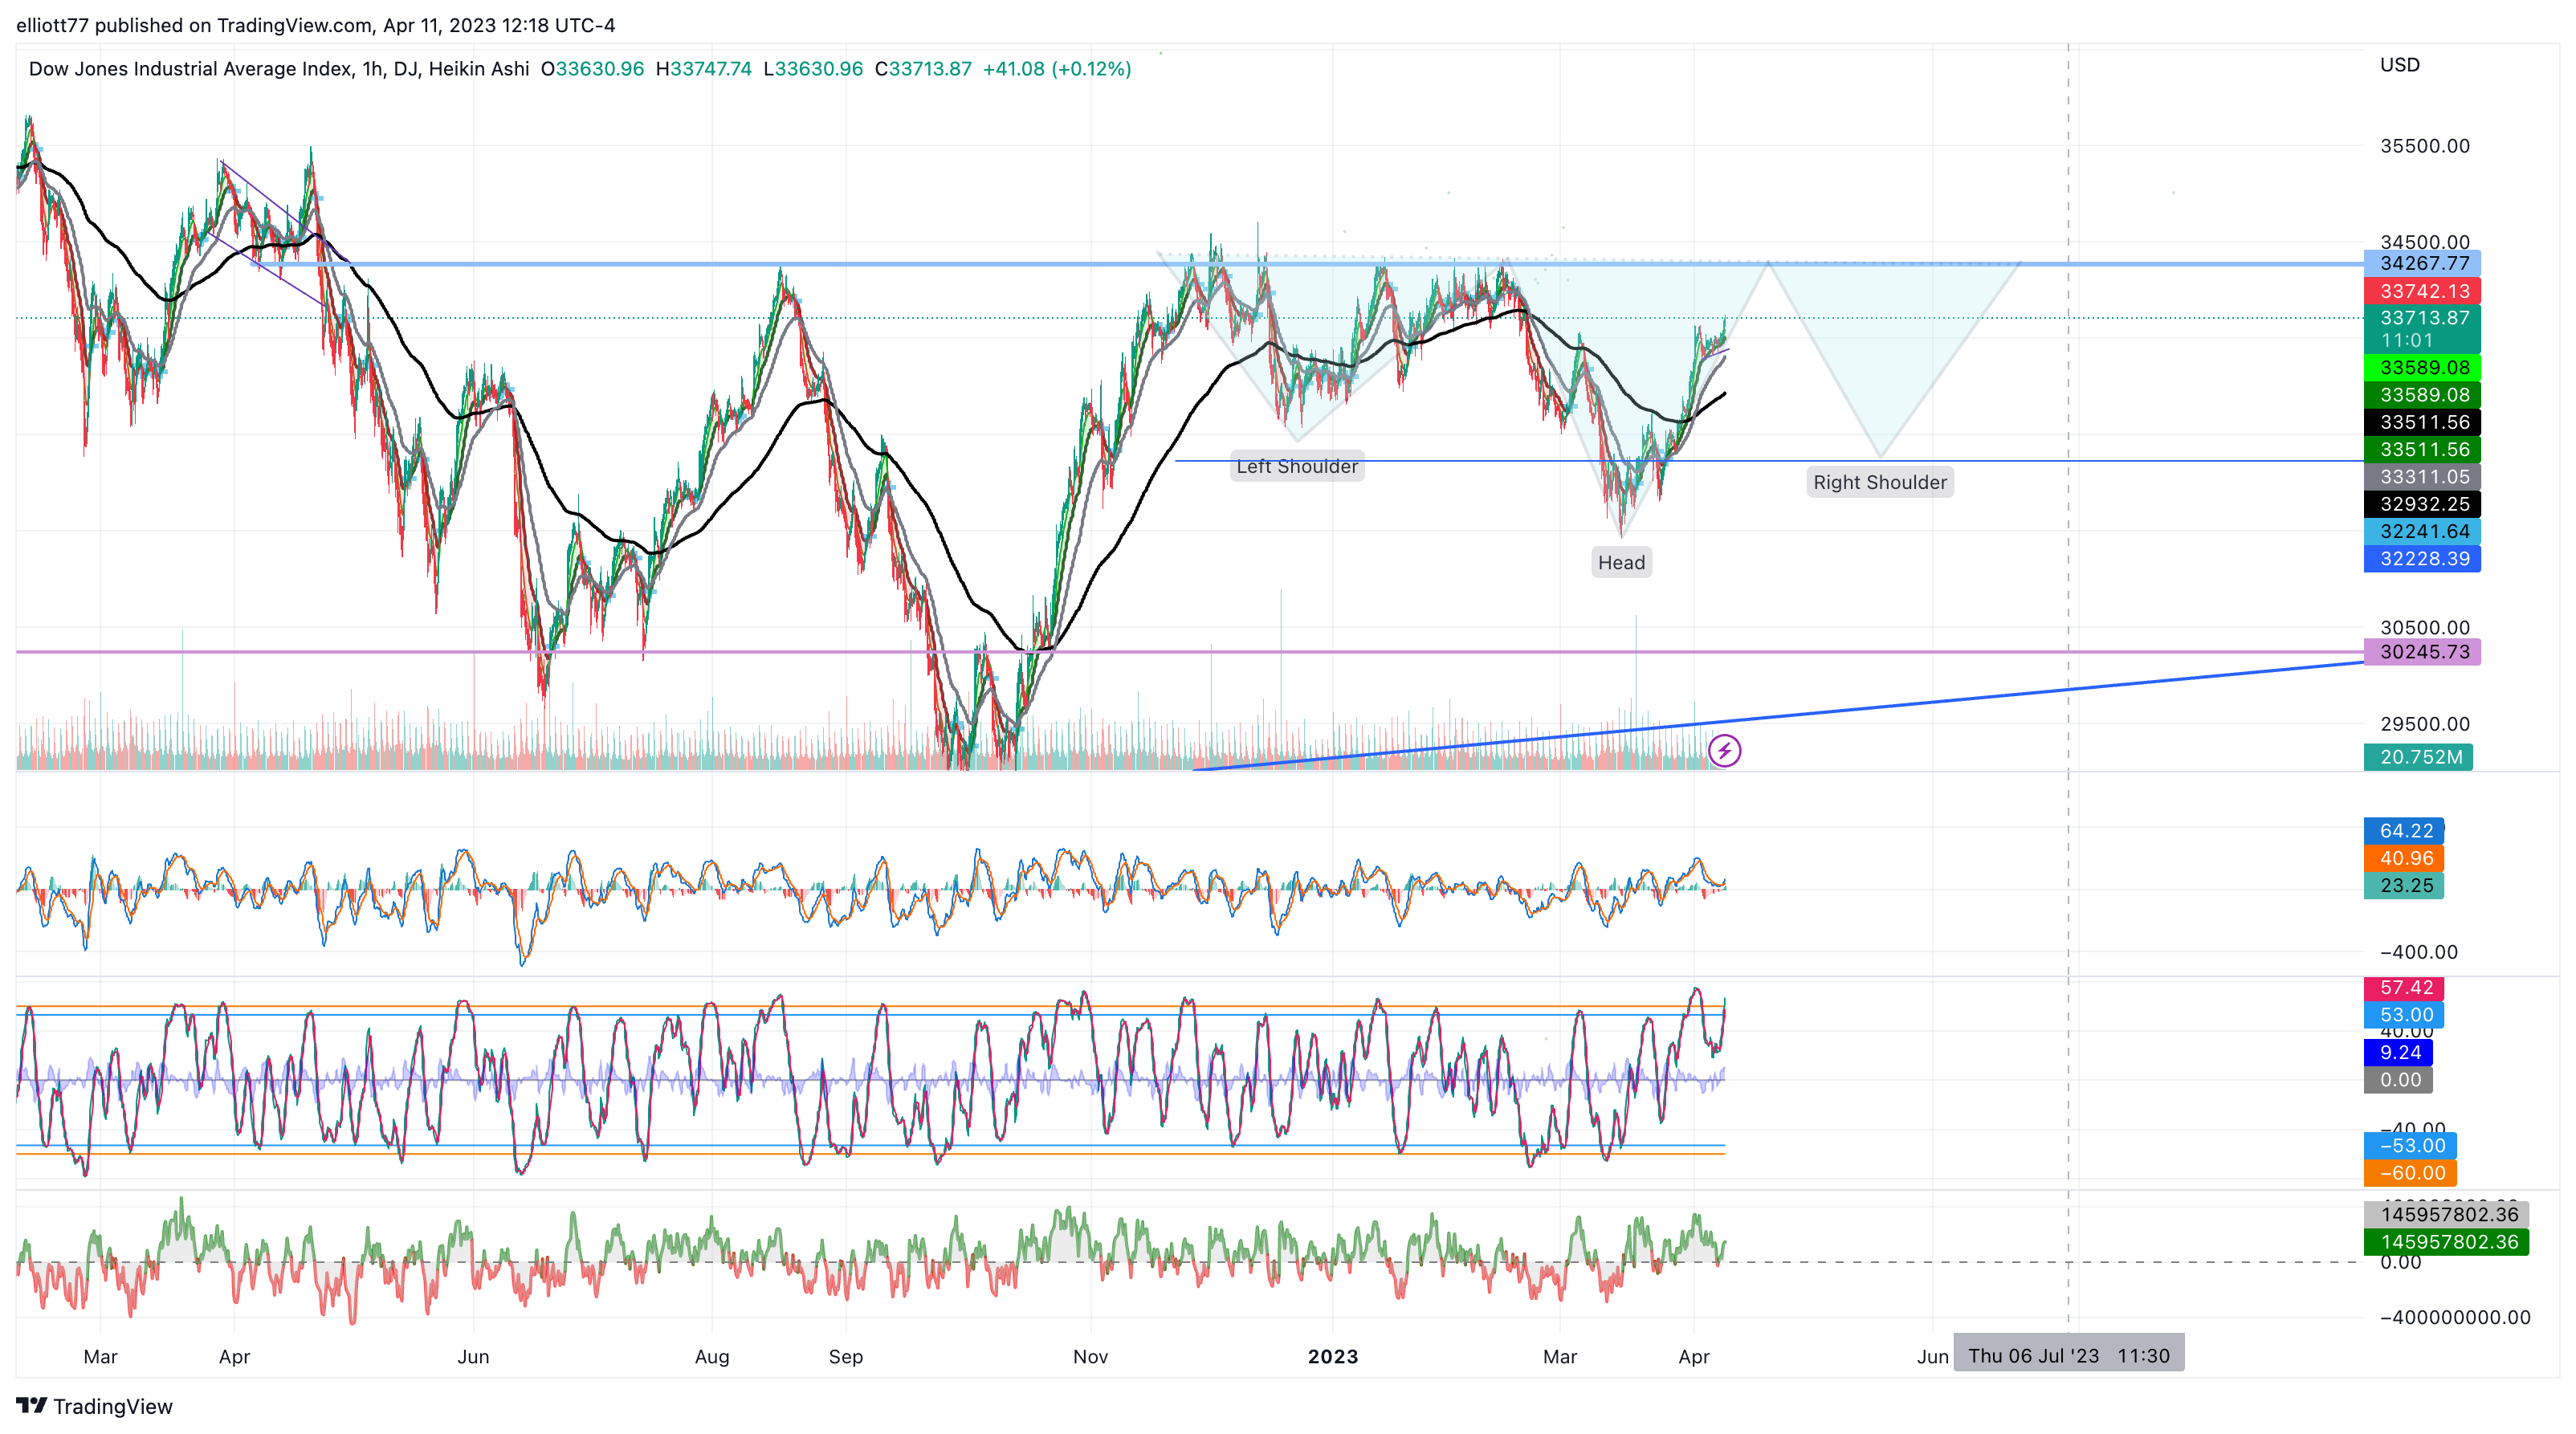Image resolution: width=2576 pixels, height=1434 pixels.
Task: Click the Thu 06 Jul '23 time marker
Action: click(2069, 1356)
